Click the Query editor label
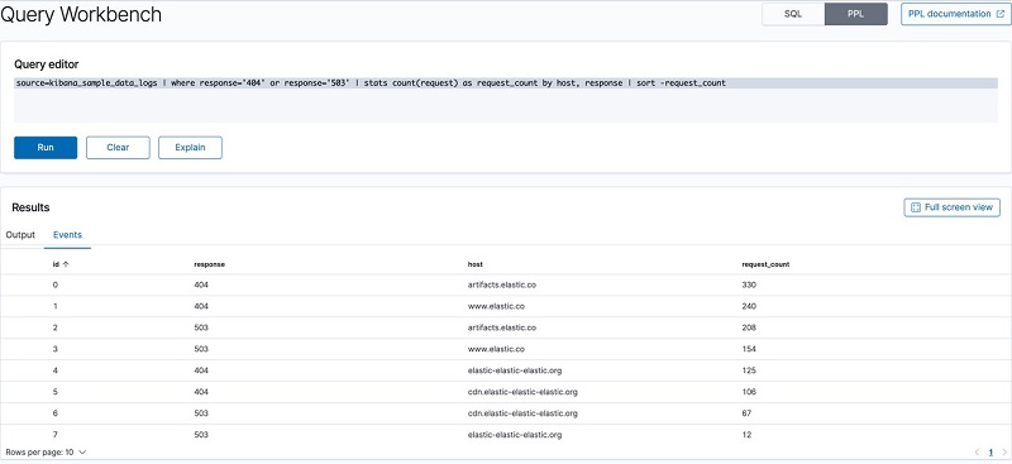The image size is (1012, 464). 46,65
